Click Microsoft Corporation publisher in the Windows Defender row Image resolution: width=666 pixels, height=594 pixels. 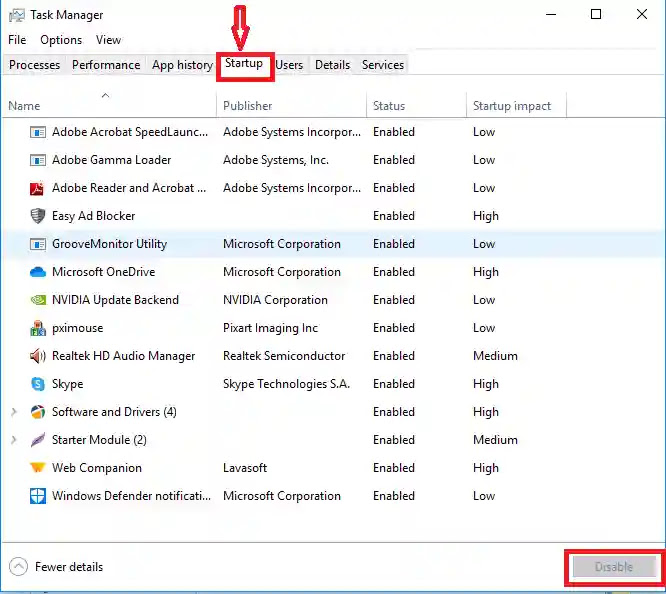282,496
